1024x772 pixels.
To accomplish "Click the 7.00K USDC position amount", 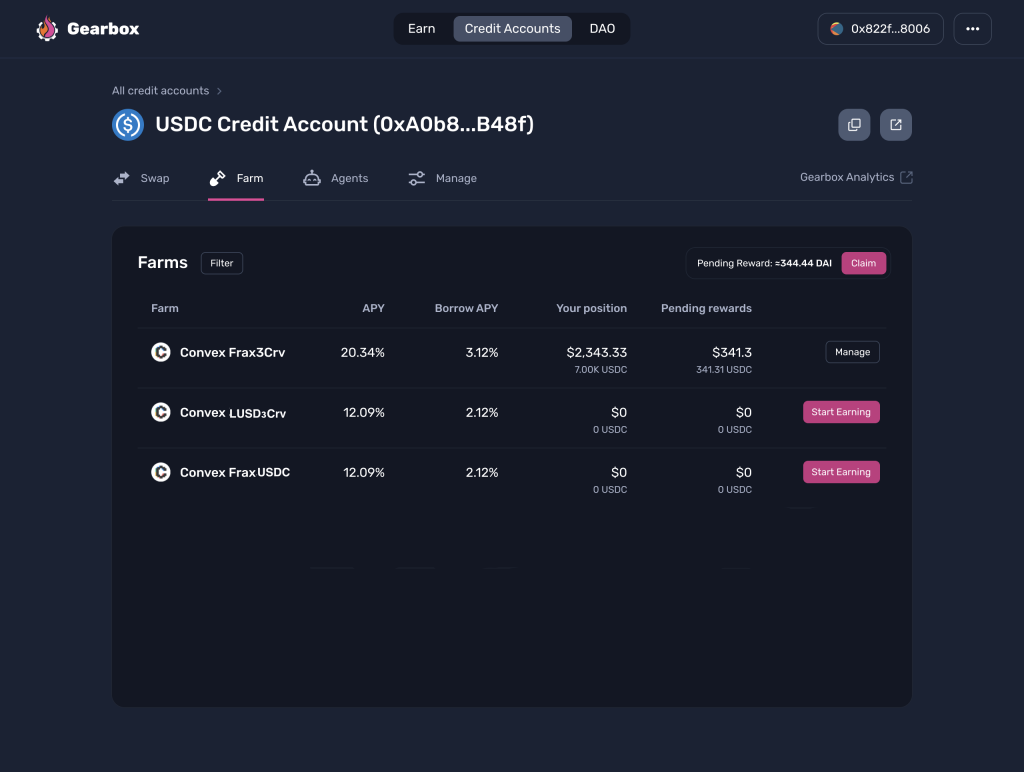I will (x=601, y=370).
